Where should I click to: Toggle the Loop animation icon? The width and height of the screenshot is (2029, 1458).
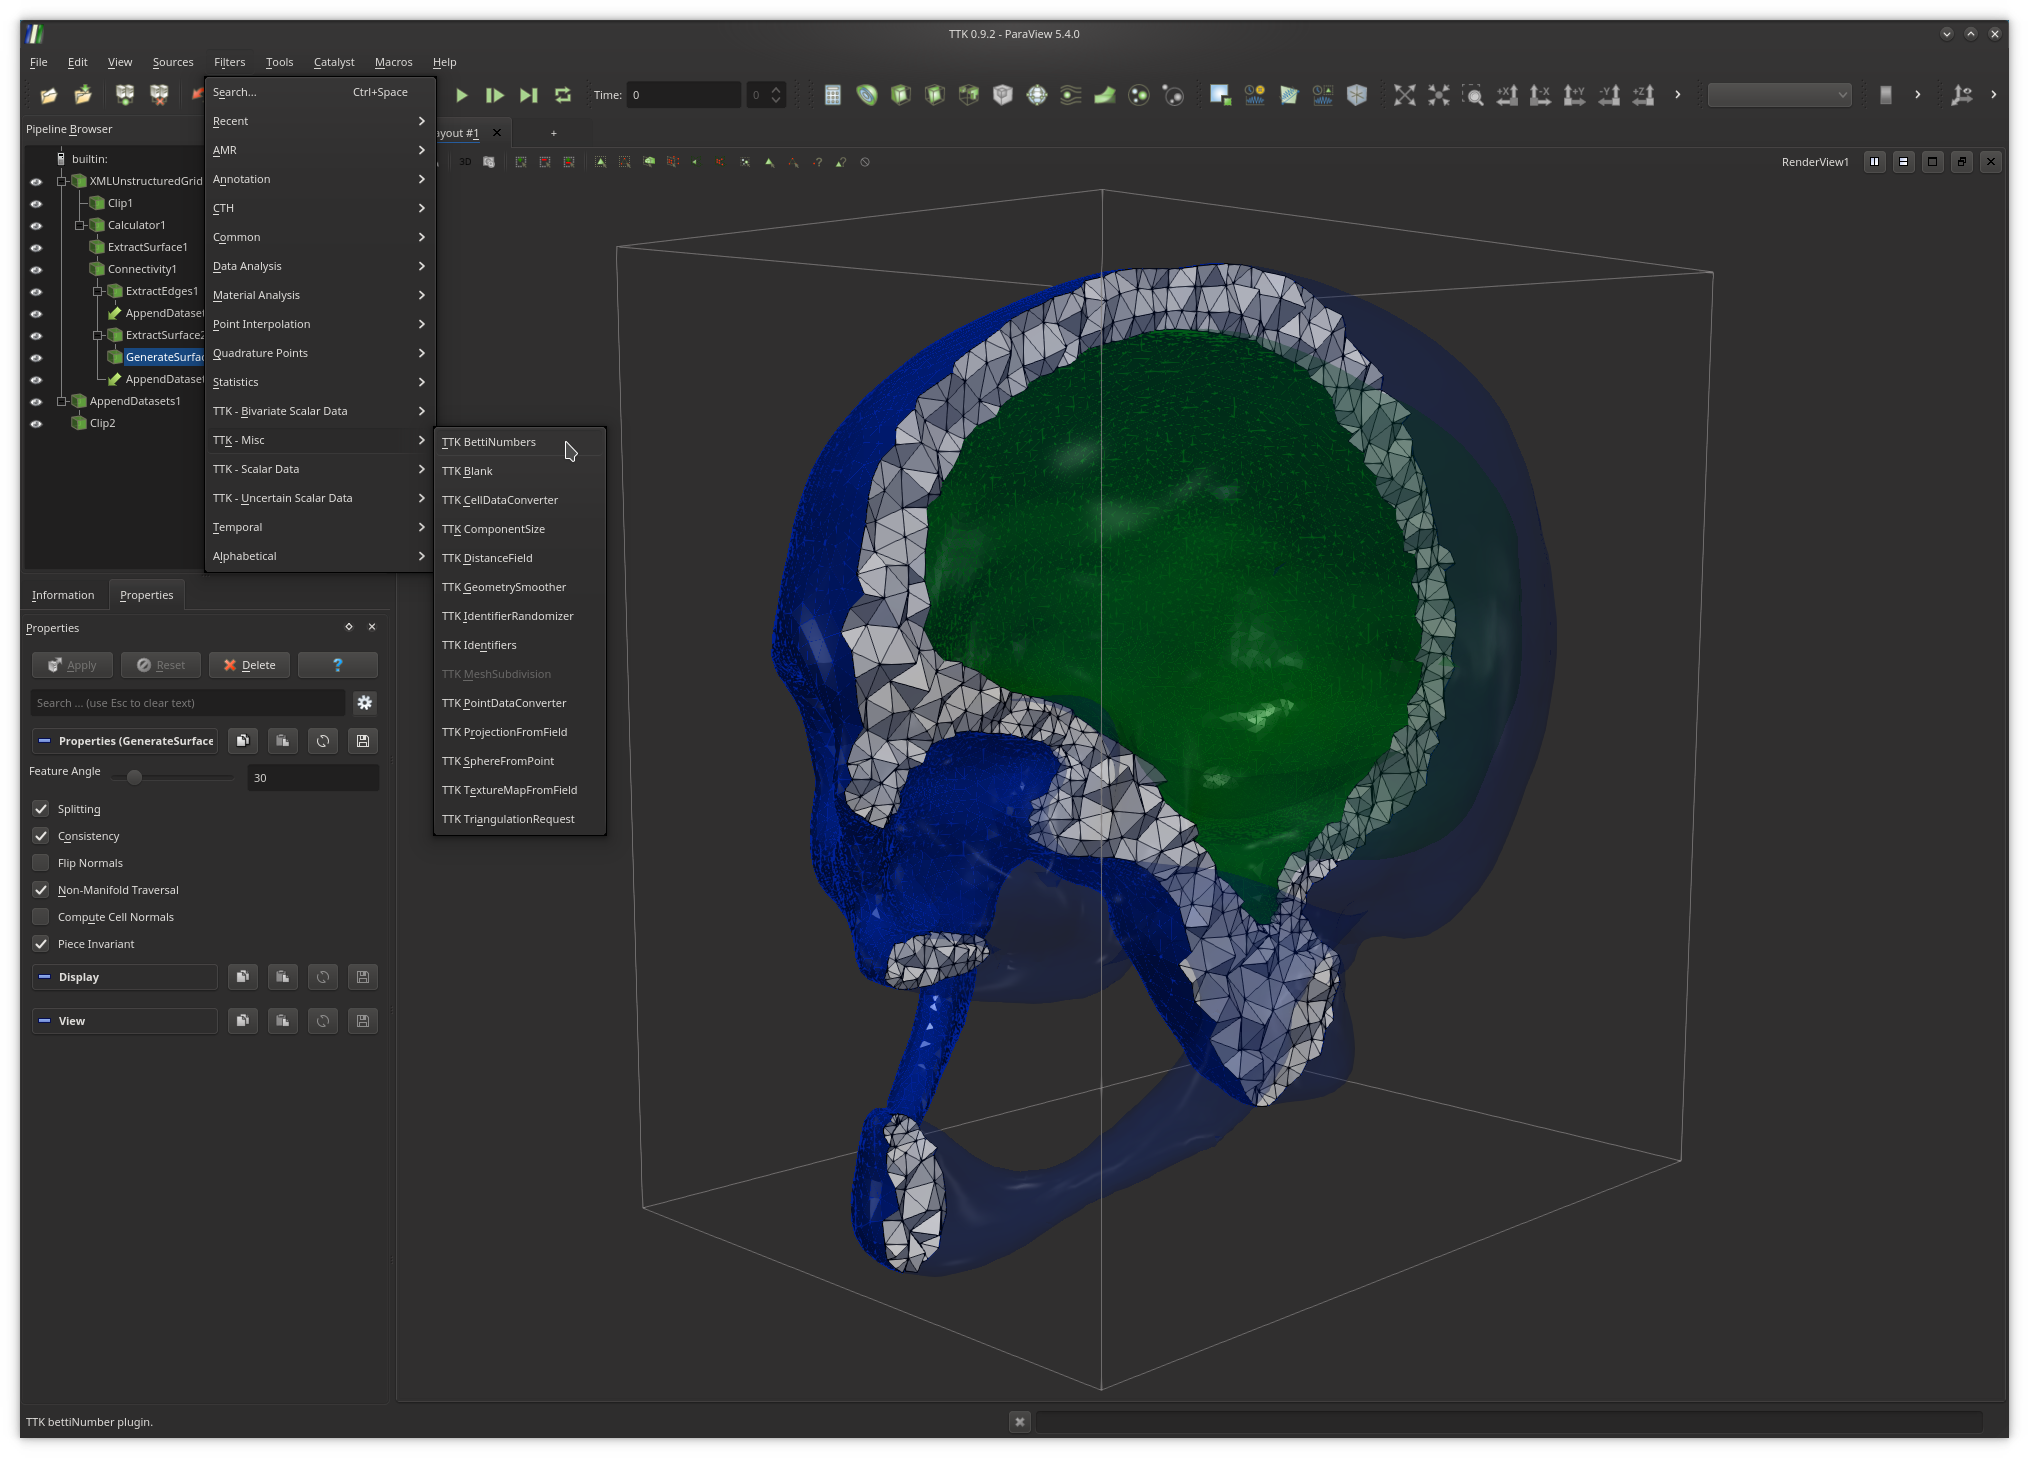tap(563, 95)
